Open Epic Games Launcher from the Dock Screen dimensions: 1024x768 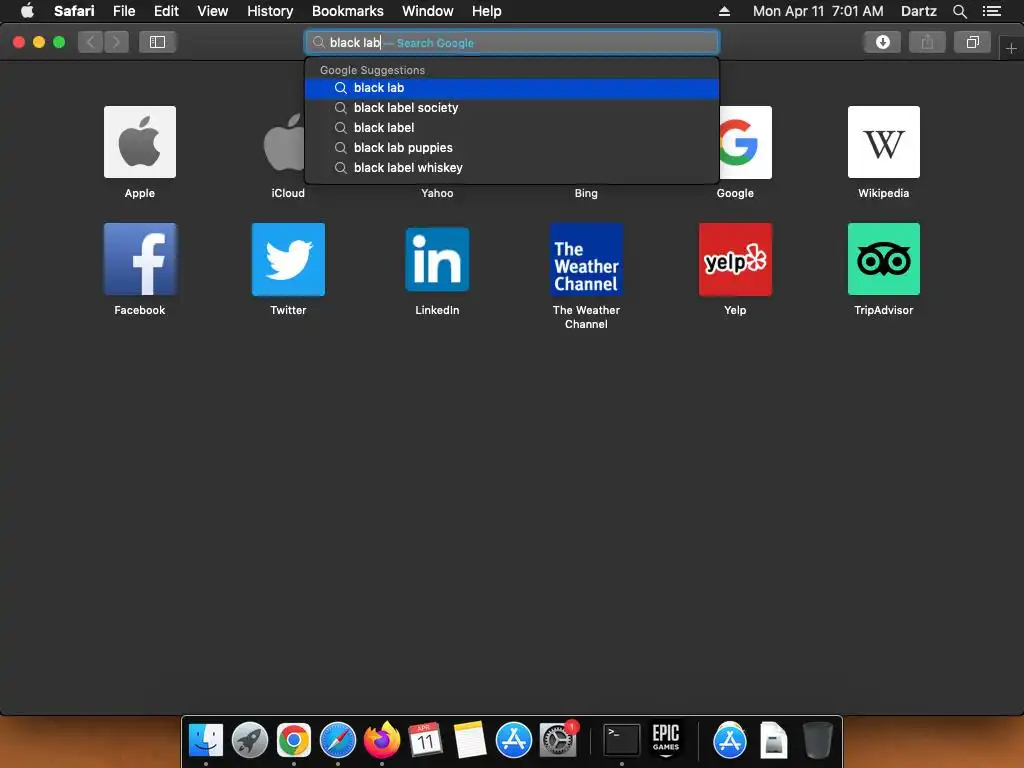[665, 740]
